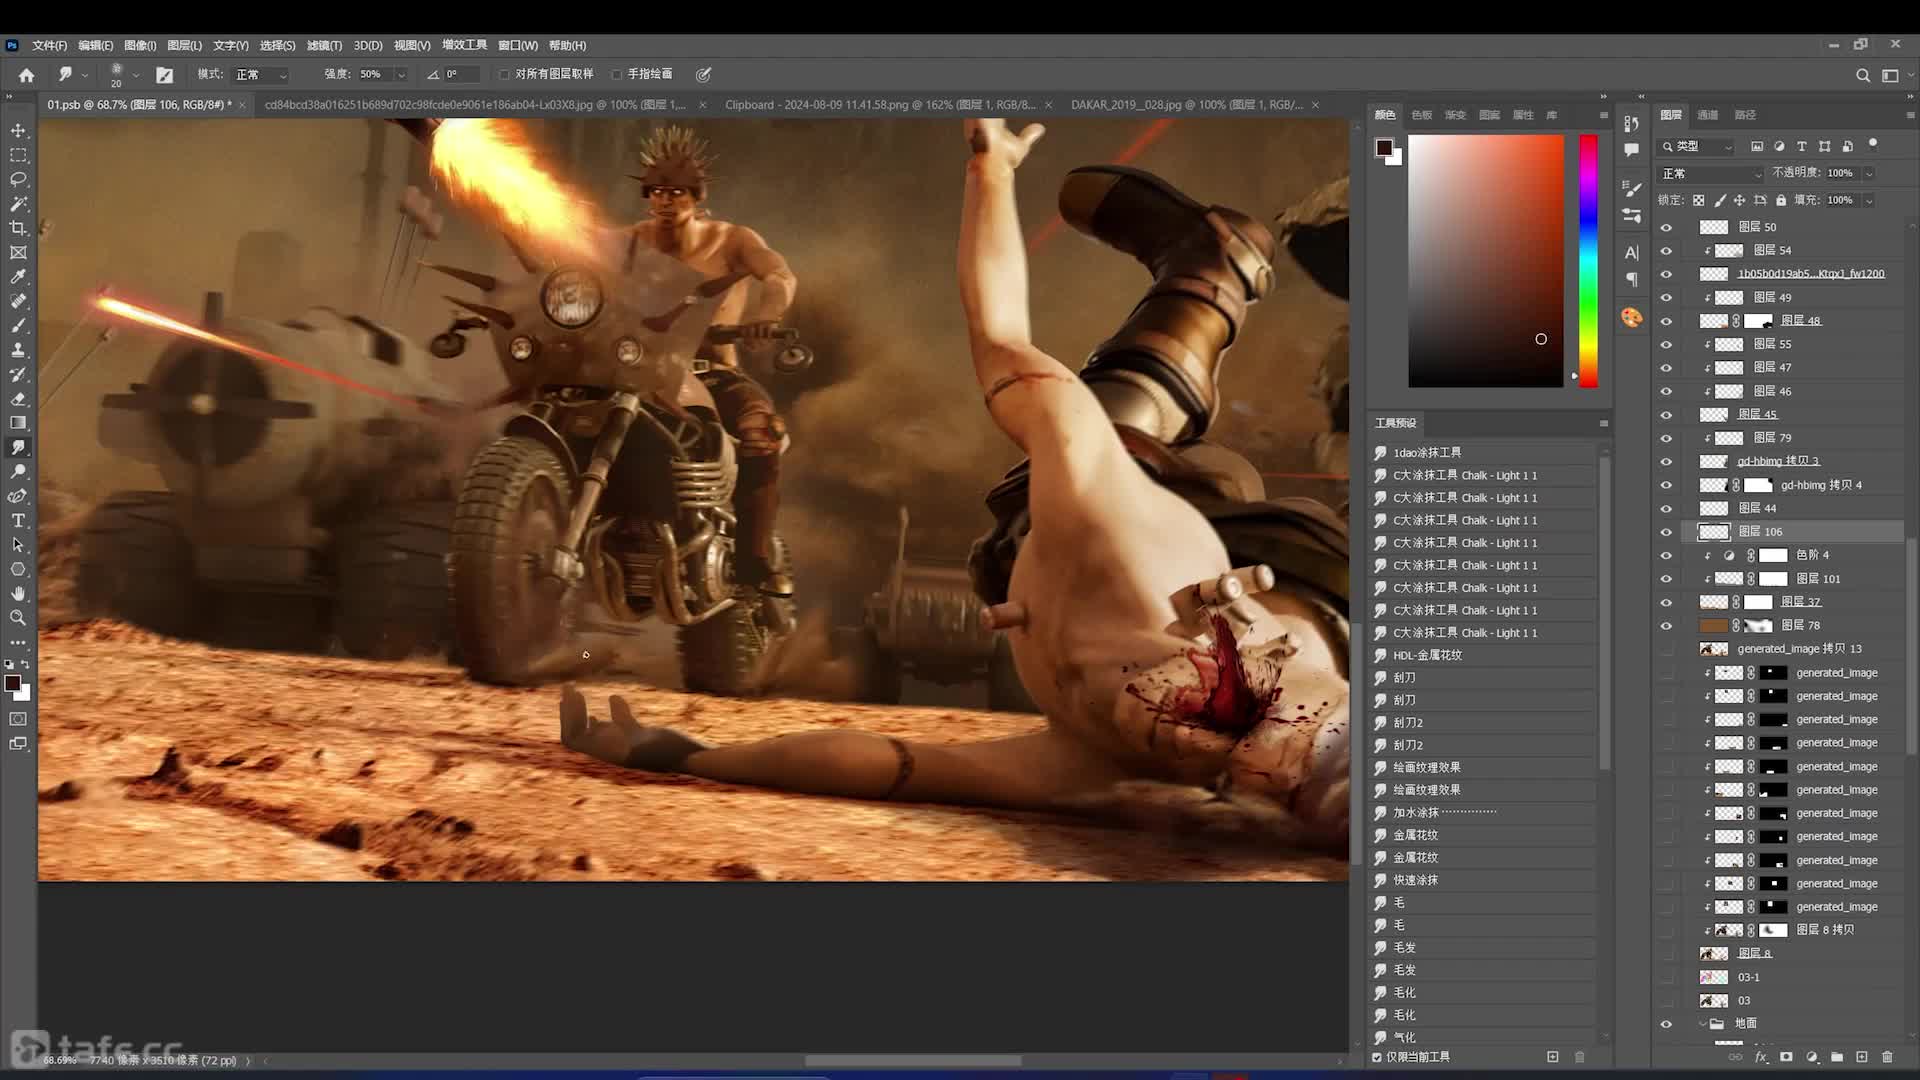The width and height of the screenshot is (1920, 1080).
Task: Create a new layer from panel footer
Action: click(x=1862, y=1057)
